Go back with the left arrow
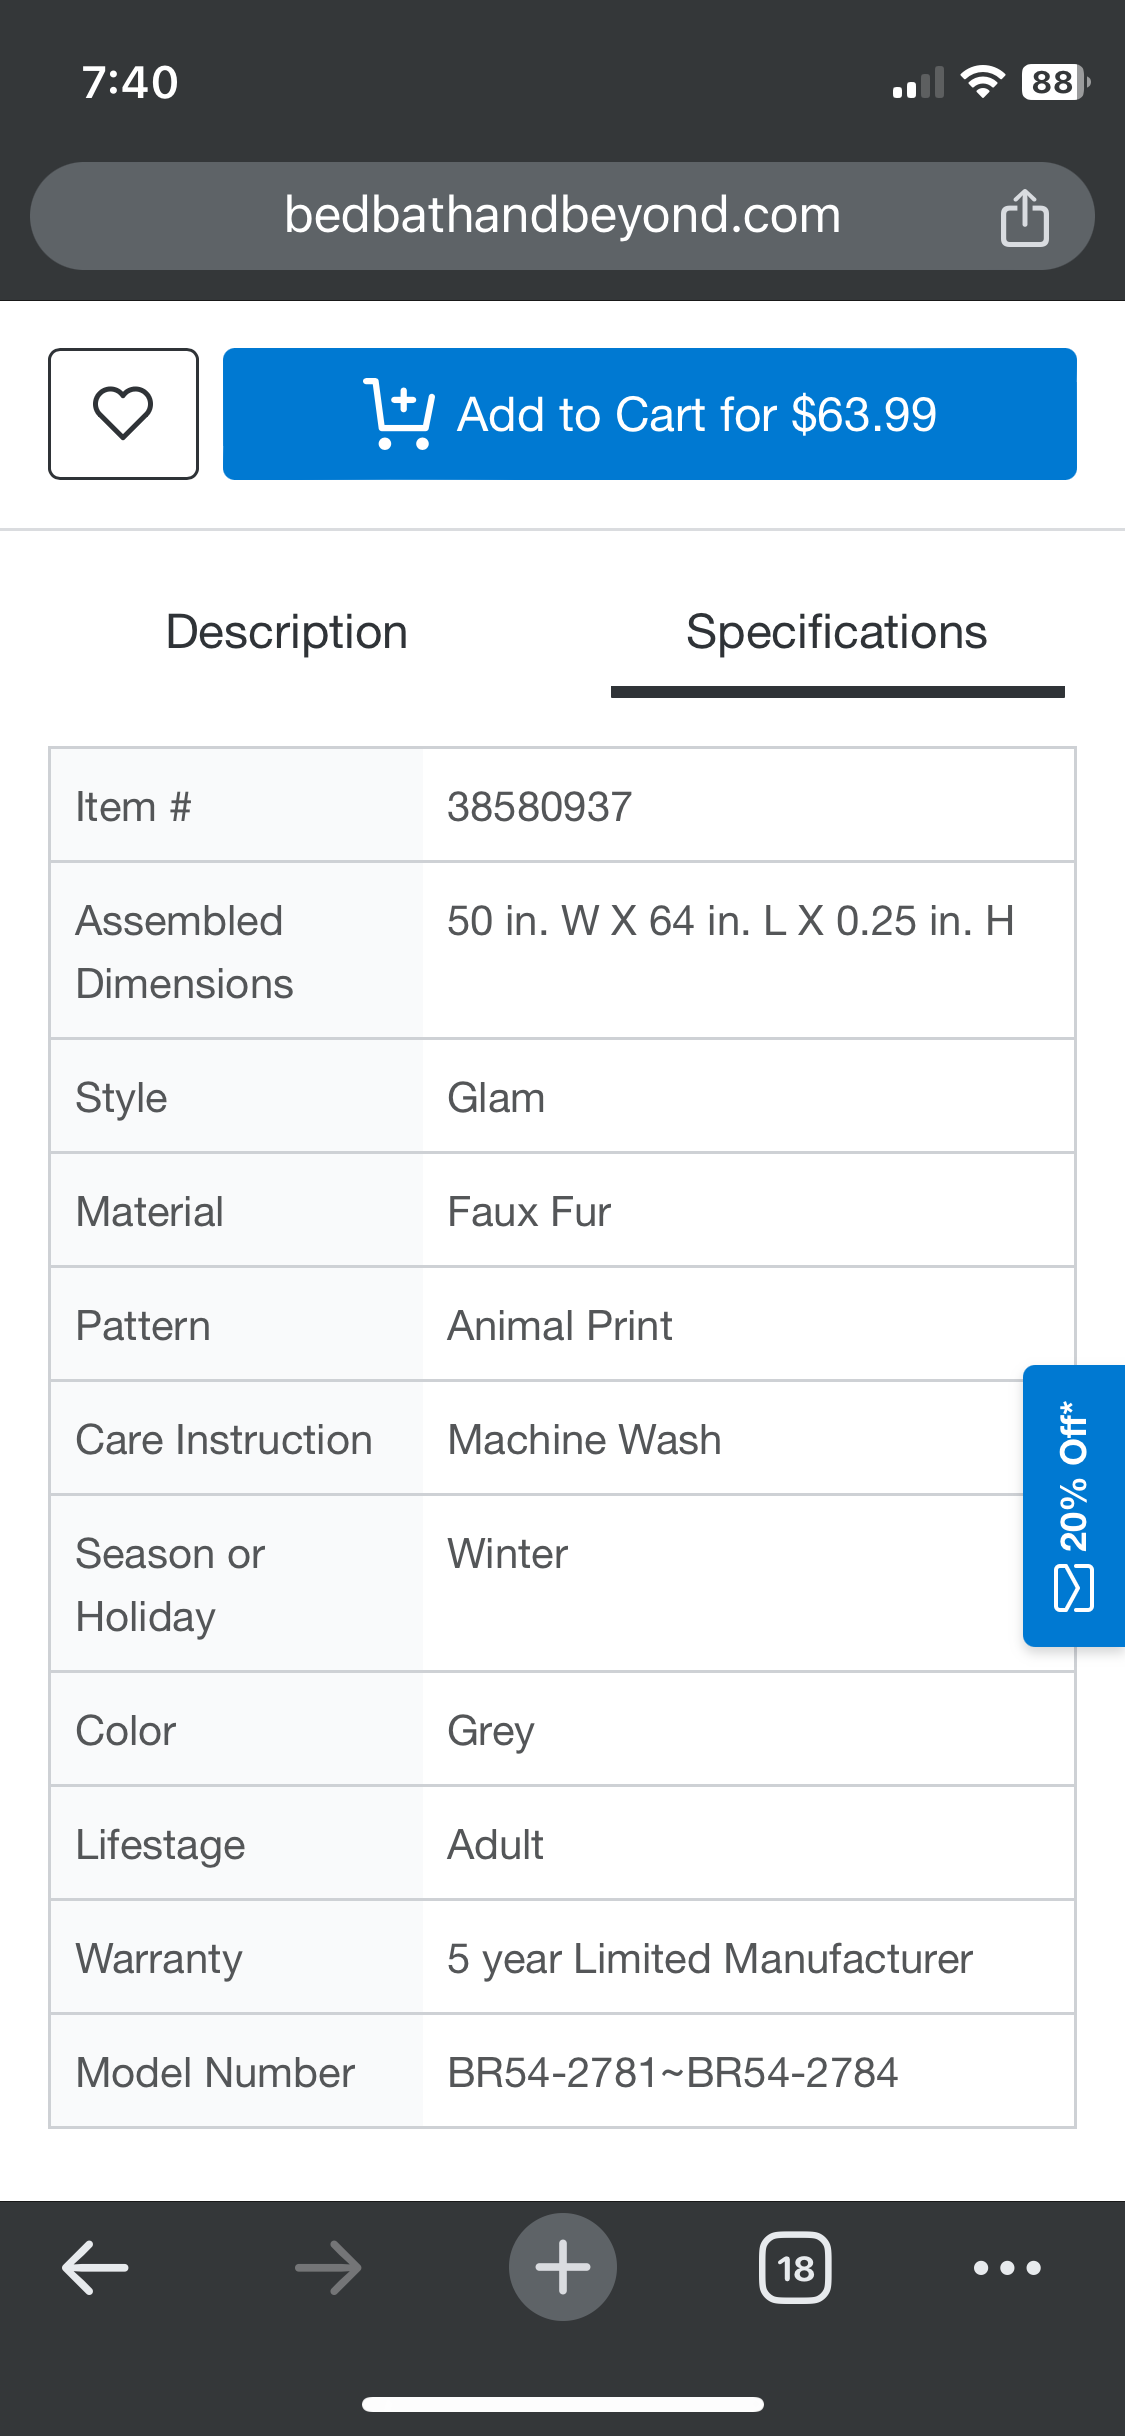The width and height of the screenshot is (1125, 2436). point(95,2267)
